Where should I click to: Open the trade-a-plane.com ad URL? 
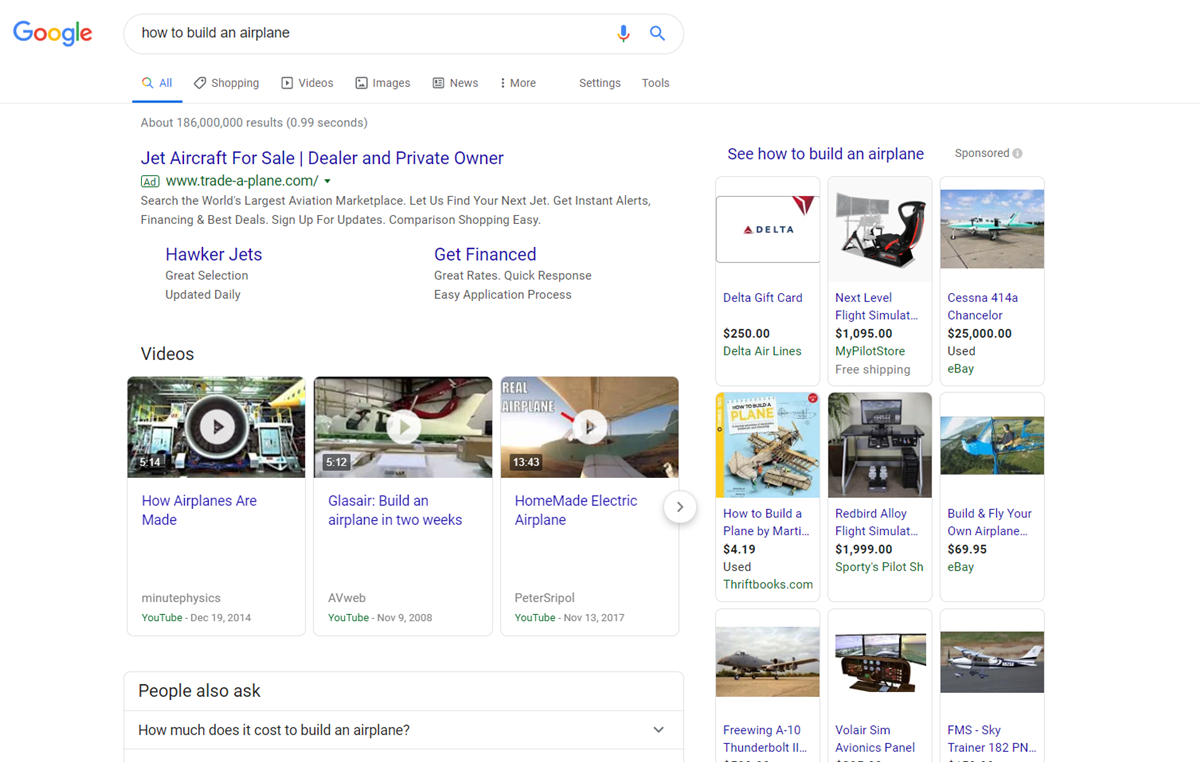(x=242, y=181)
